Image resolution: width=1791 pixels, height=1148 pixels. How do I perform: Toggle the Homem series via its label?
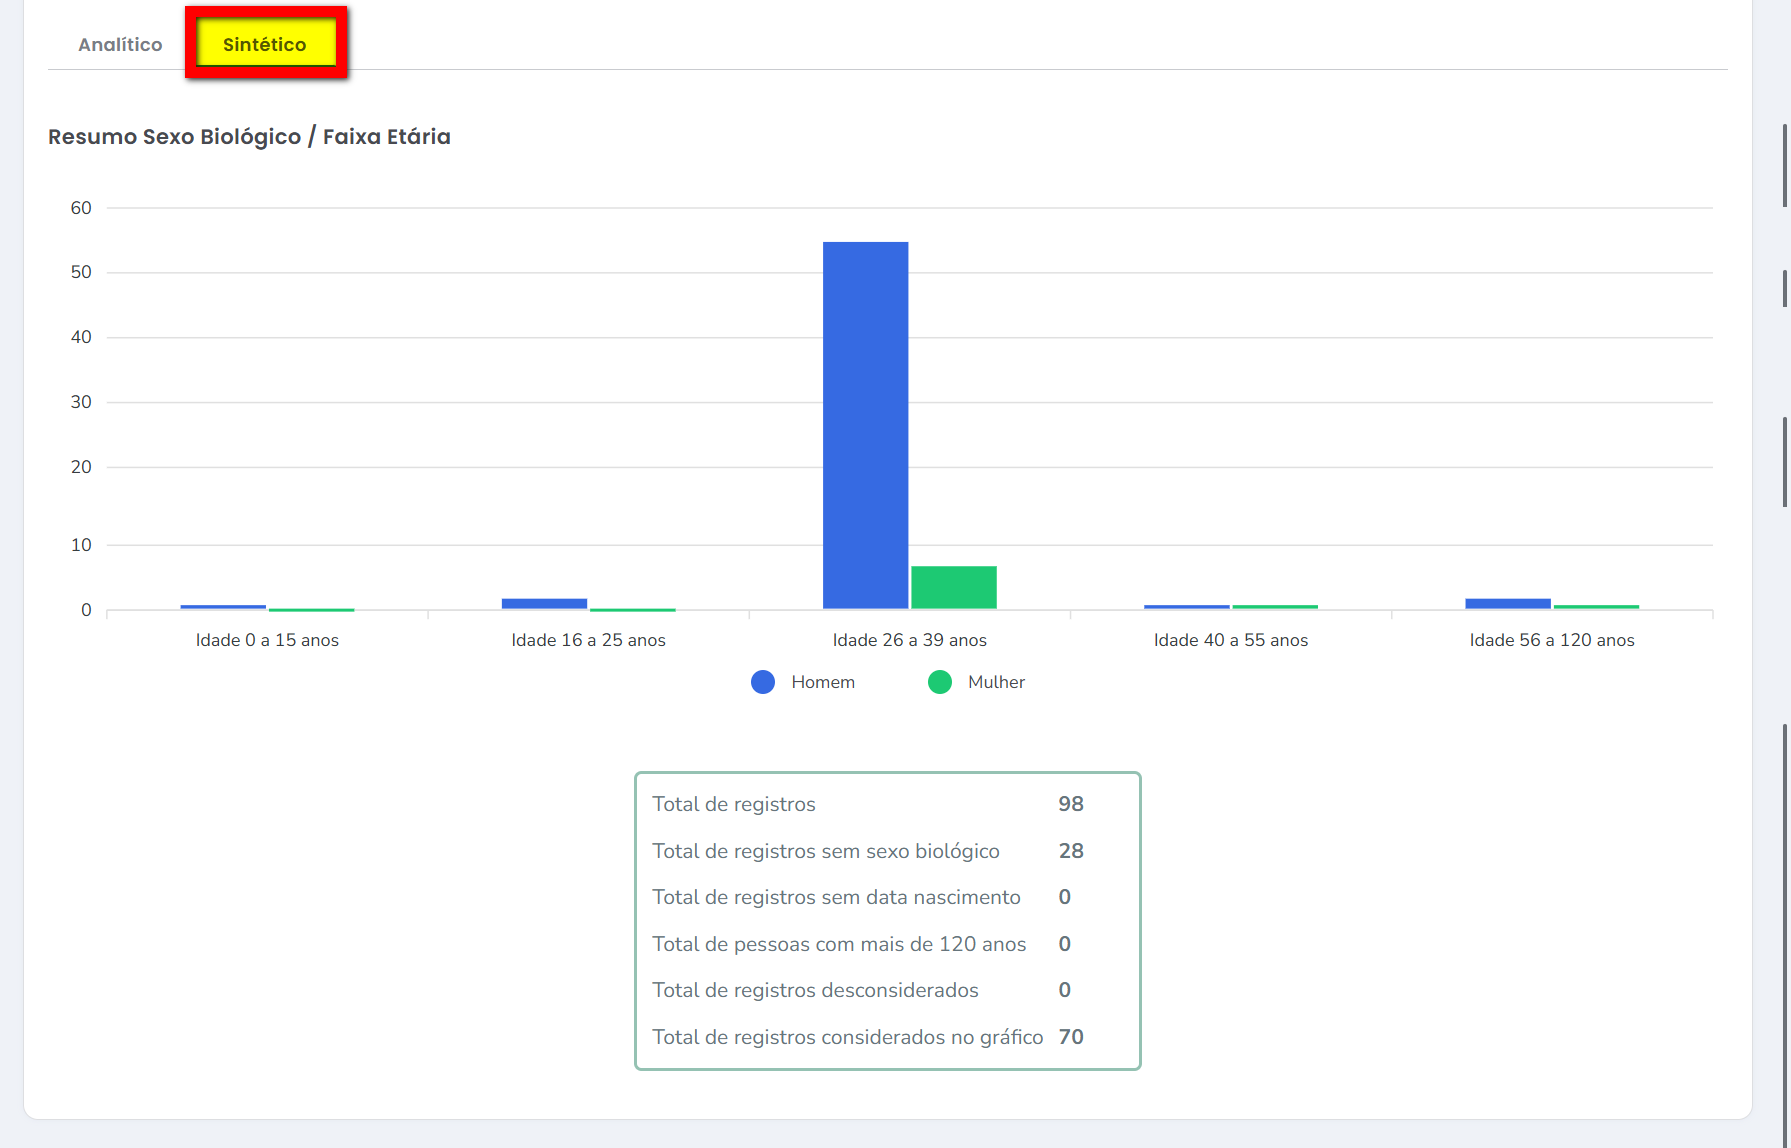point(822,682)
